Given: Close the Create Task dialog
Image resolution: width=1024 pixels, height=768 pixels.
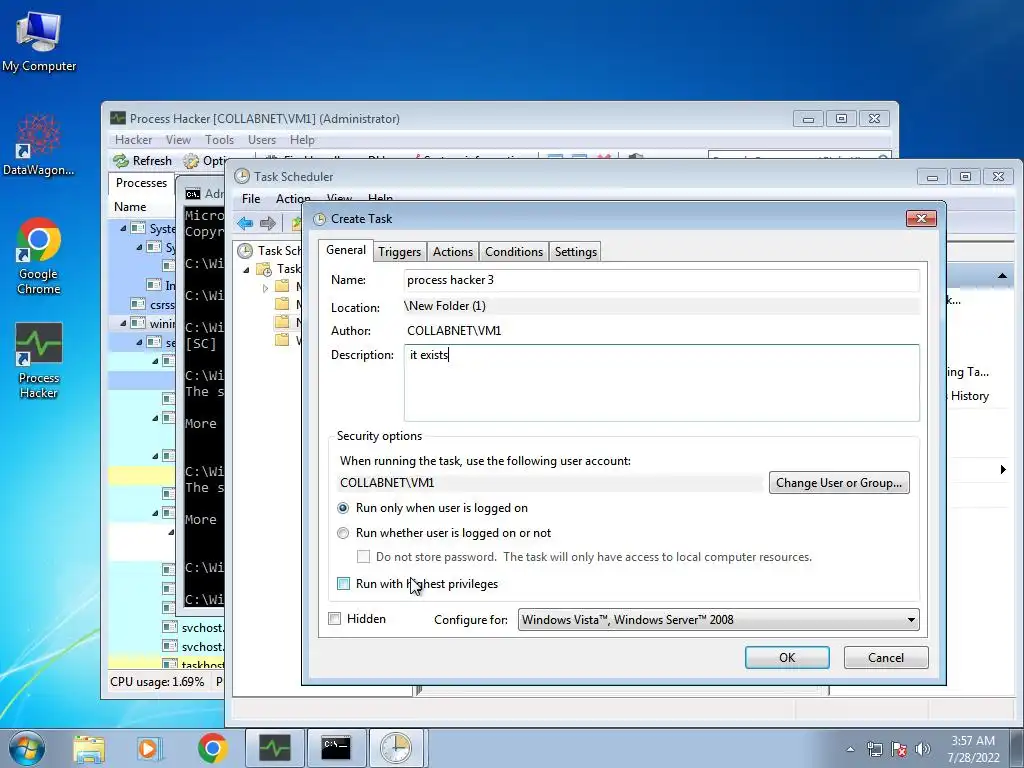Looking at the screenshot, I should click(921, 218).
